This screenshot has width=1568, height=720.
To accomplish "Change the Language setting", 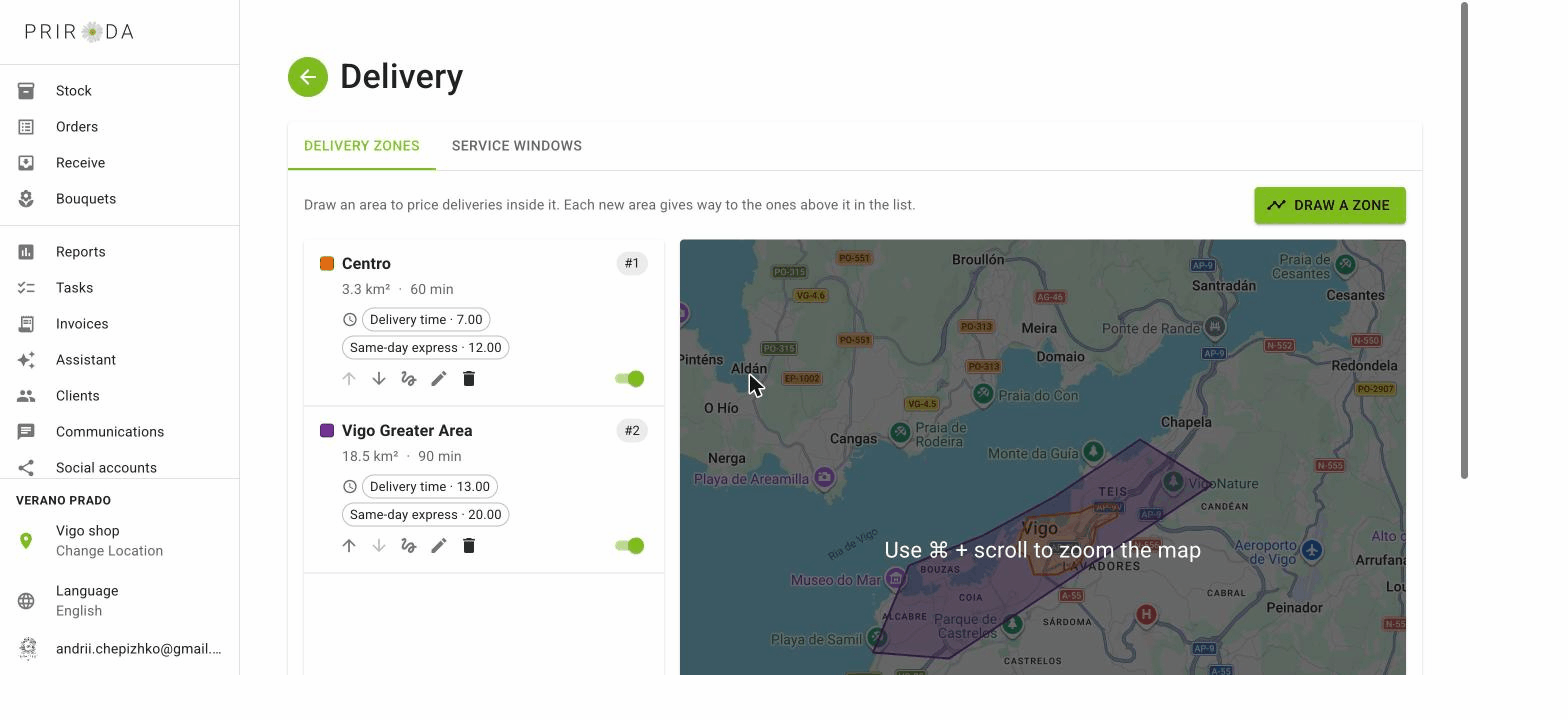I will click(x=119, y=601).
